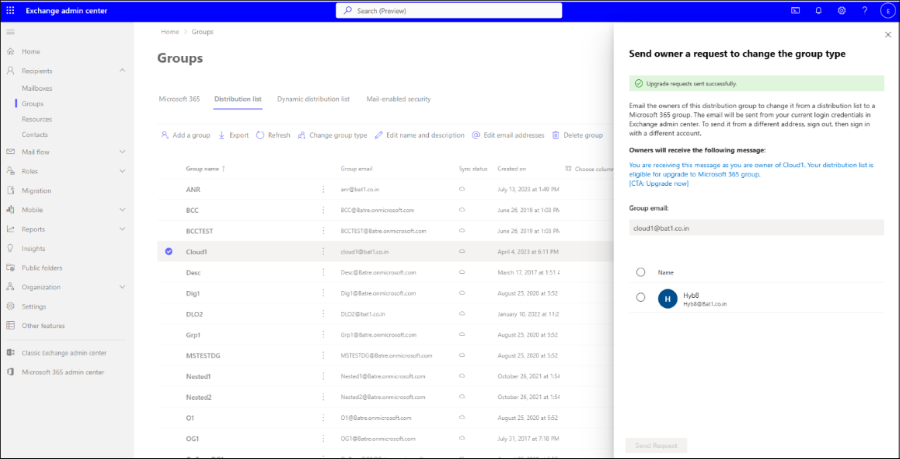
Task: Click the Migration icon in sidebar
Action: 10,190
